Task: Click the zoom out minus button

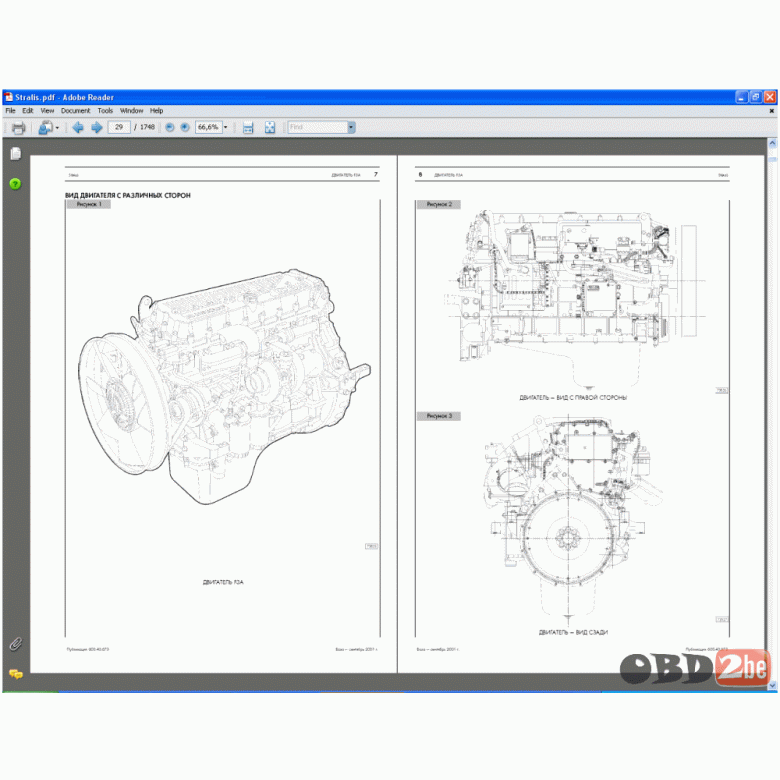Action: [x=170, y=127]
